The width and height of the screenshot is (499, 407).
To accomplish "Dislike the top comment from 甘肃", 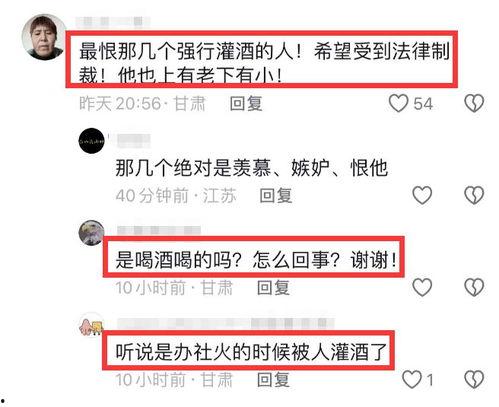I will pos(474,103).
